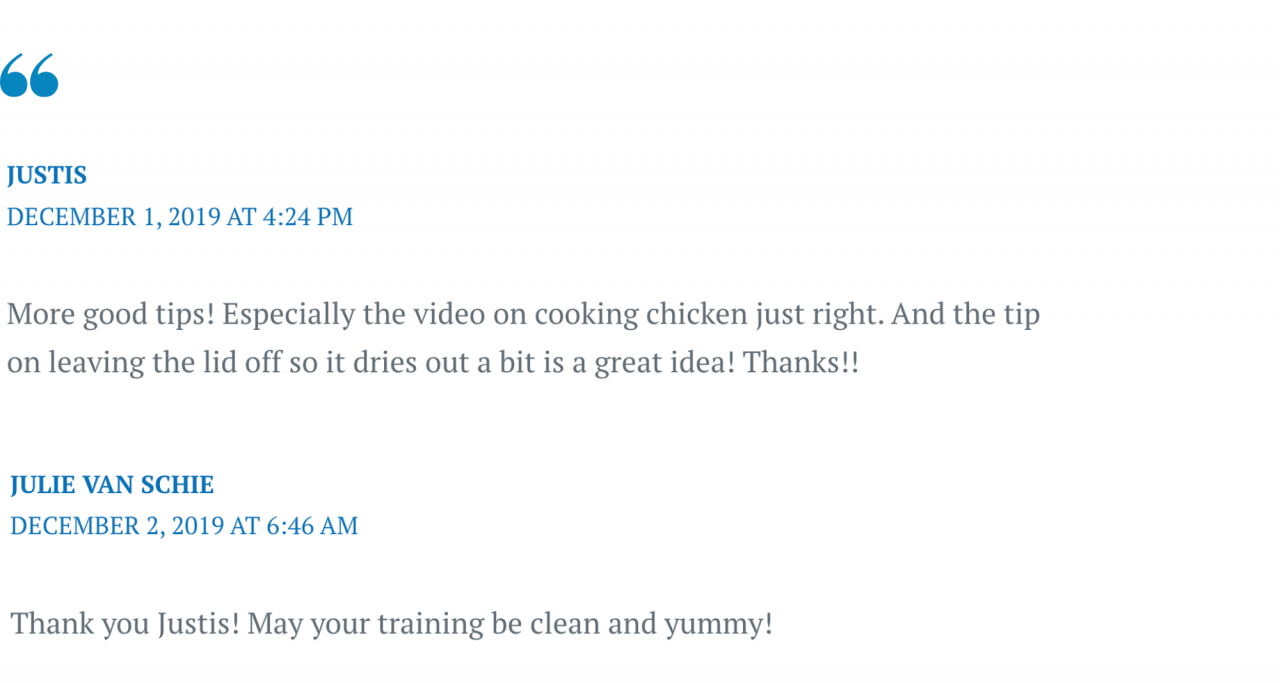Open the JUSTIS commenter name link
The height and width of the screenshot is (683, 1280).
click(x=47, y=175)
